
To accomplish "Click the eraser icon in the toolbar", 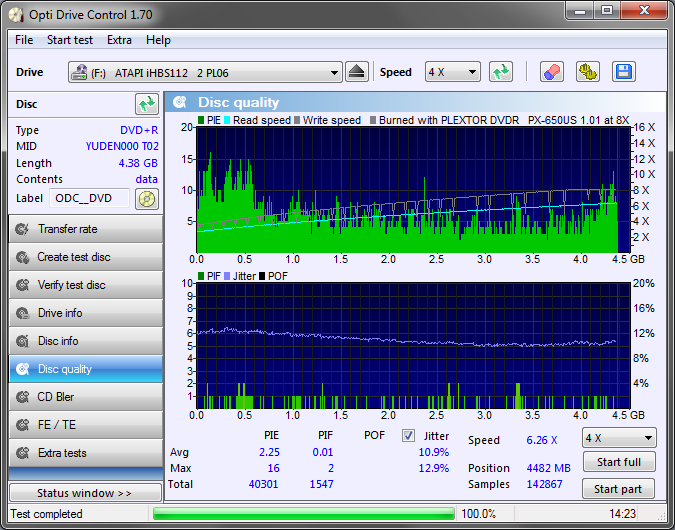I will [551, 72].
